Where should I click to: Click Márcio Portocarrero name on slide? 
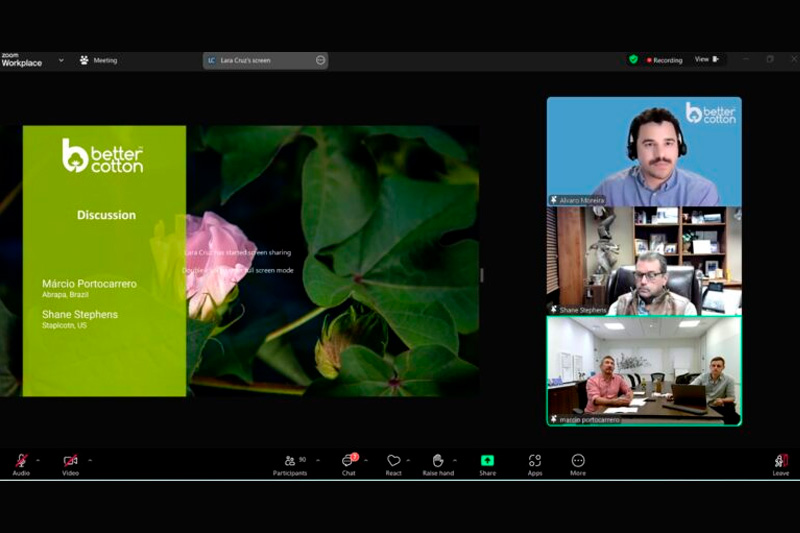(x=89, y=284)
